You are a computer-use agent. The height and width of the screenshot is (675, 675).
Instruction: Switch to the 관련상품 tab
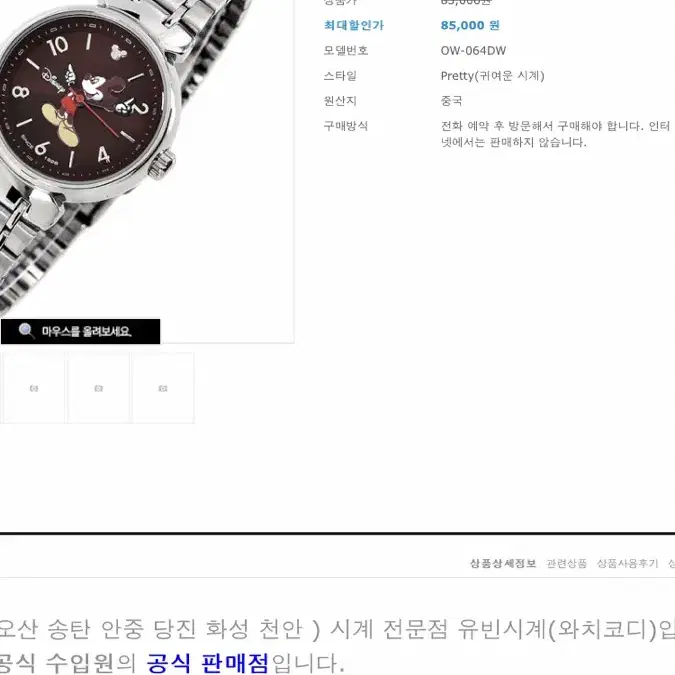(566, 563)
